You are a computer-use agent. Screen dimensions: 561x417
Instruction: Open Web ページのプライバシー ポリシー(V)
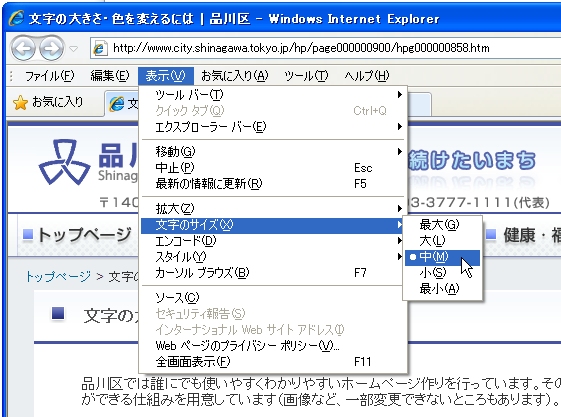[273, 346]
